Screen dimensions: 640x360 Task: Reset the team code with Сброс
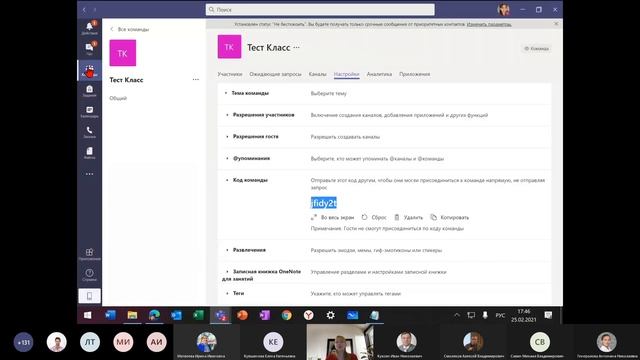coord(374,217)
